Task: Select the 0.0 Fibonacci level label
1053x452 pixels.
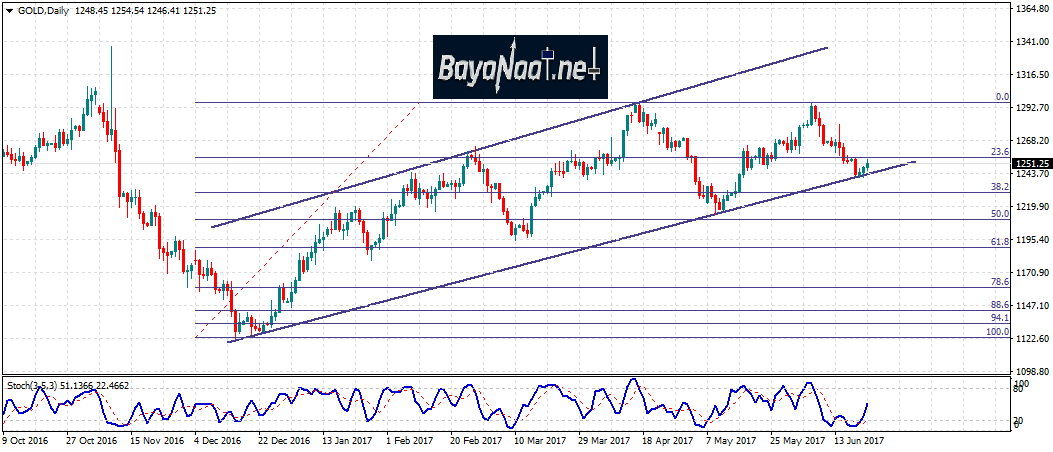Action: [x=1002, y=97]
